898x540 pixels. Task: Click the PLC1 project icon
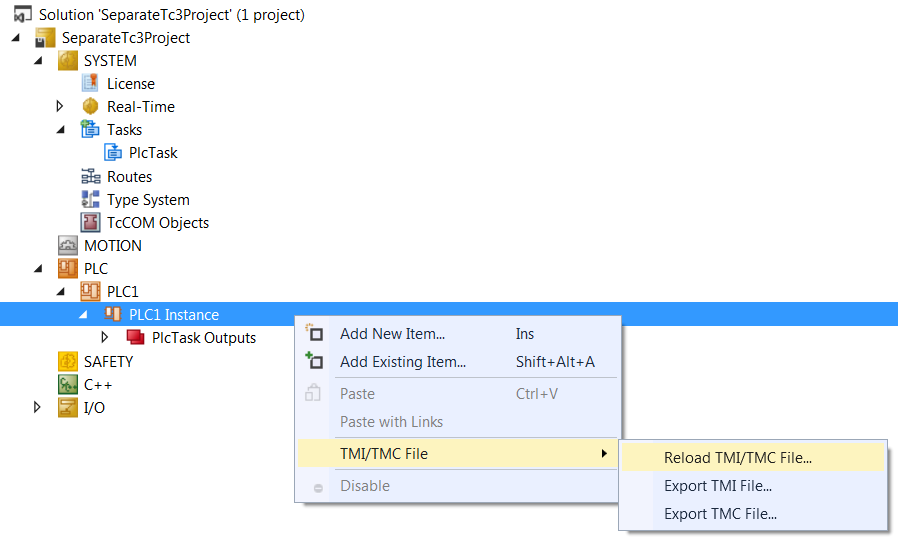pyautogui.click(x=90, y=291)
